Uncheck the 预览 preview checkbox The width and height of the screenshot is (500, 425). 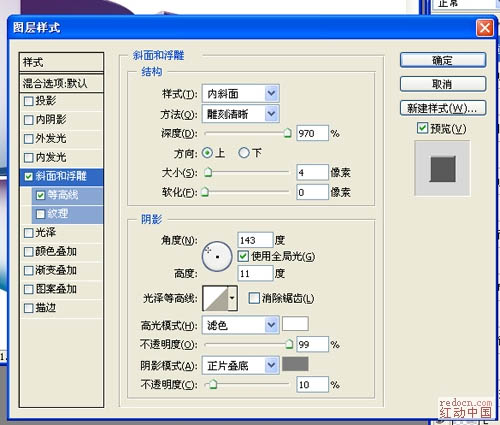422,128
